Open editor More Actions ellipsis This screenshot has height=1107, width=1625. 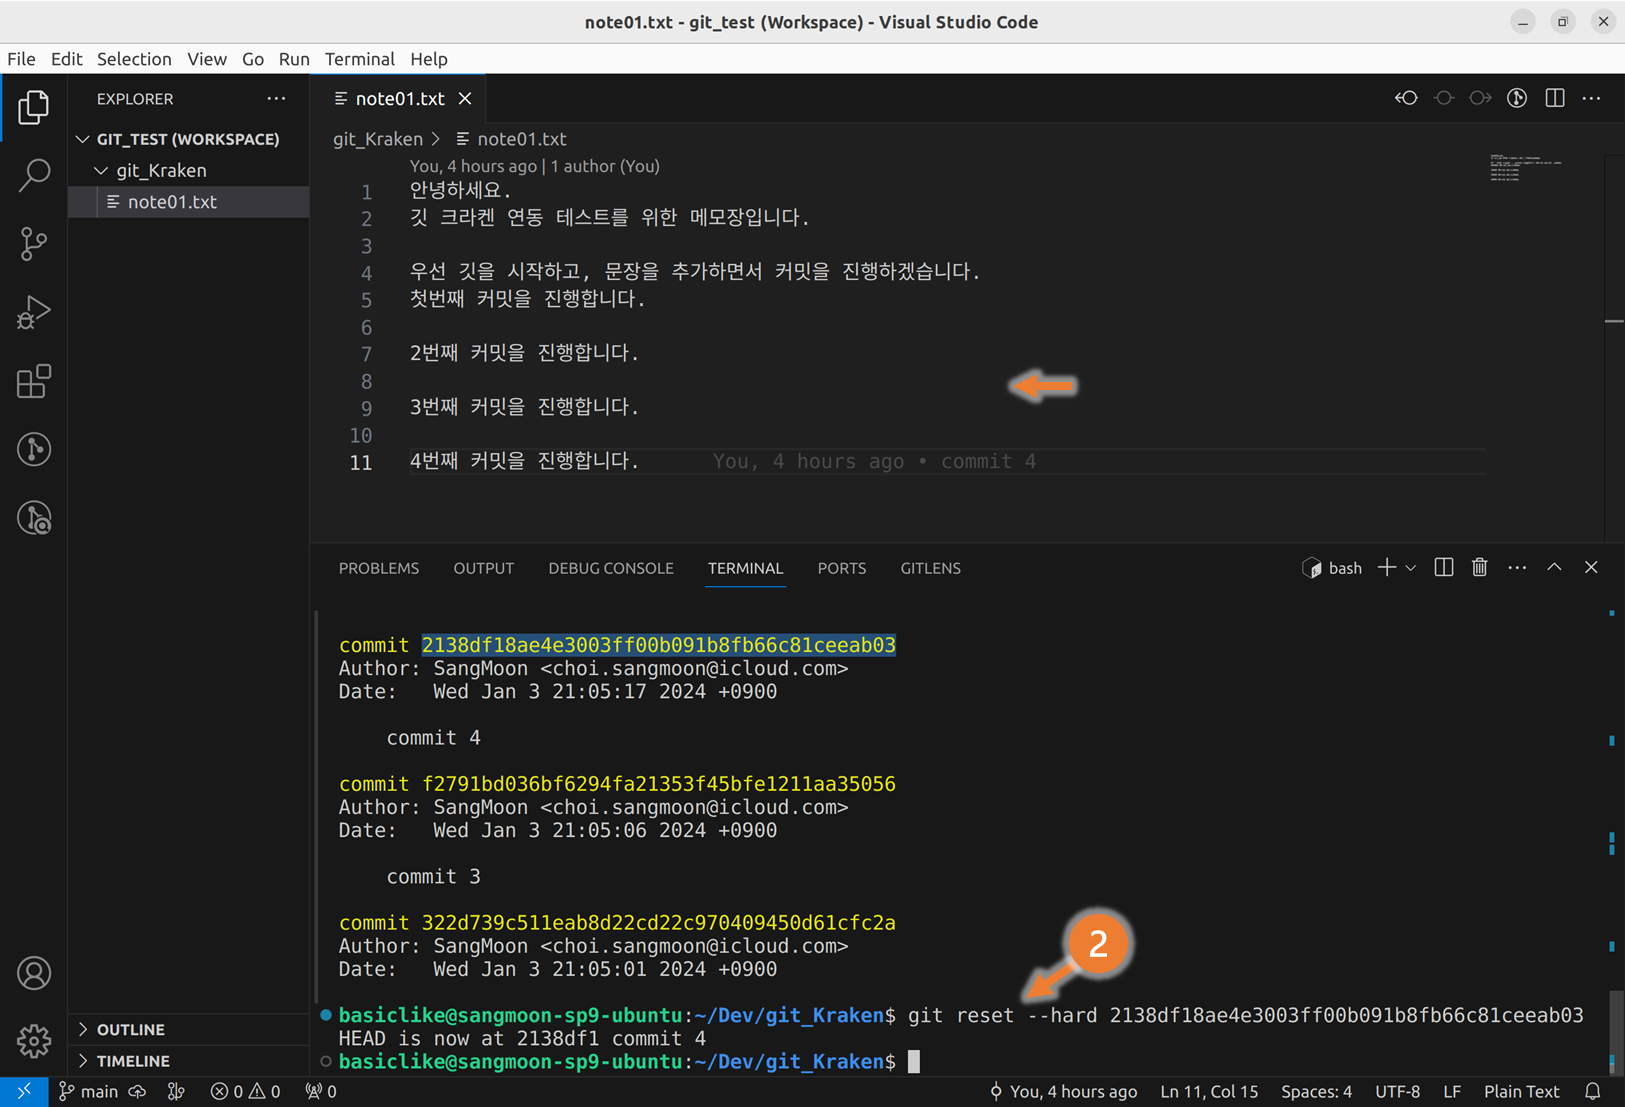click(x=1591, y=98)
